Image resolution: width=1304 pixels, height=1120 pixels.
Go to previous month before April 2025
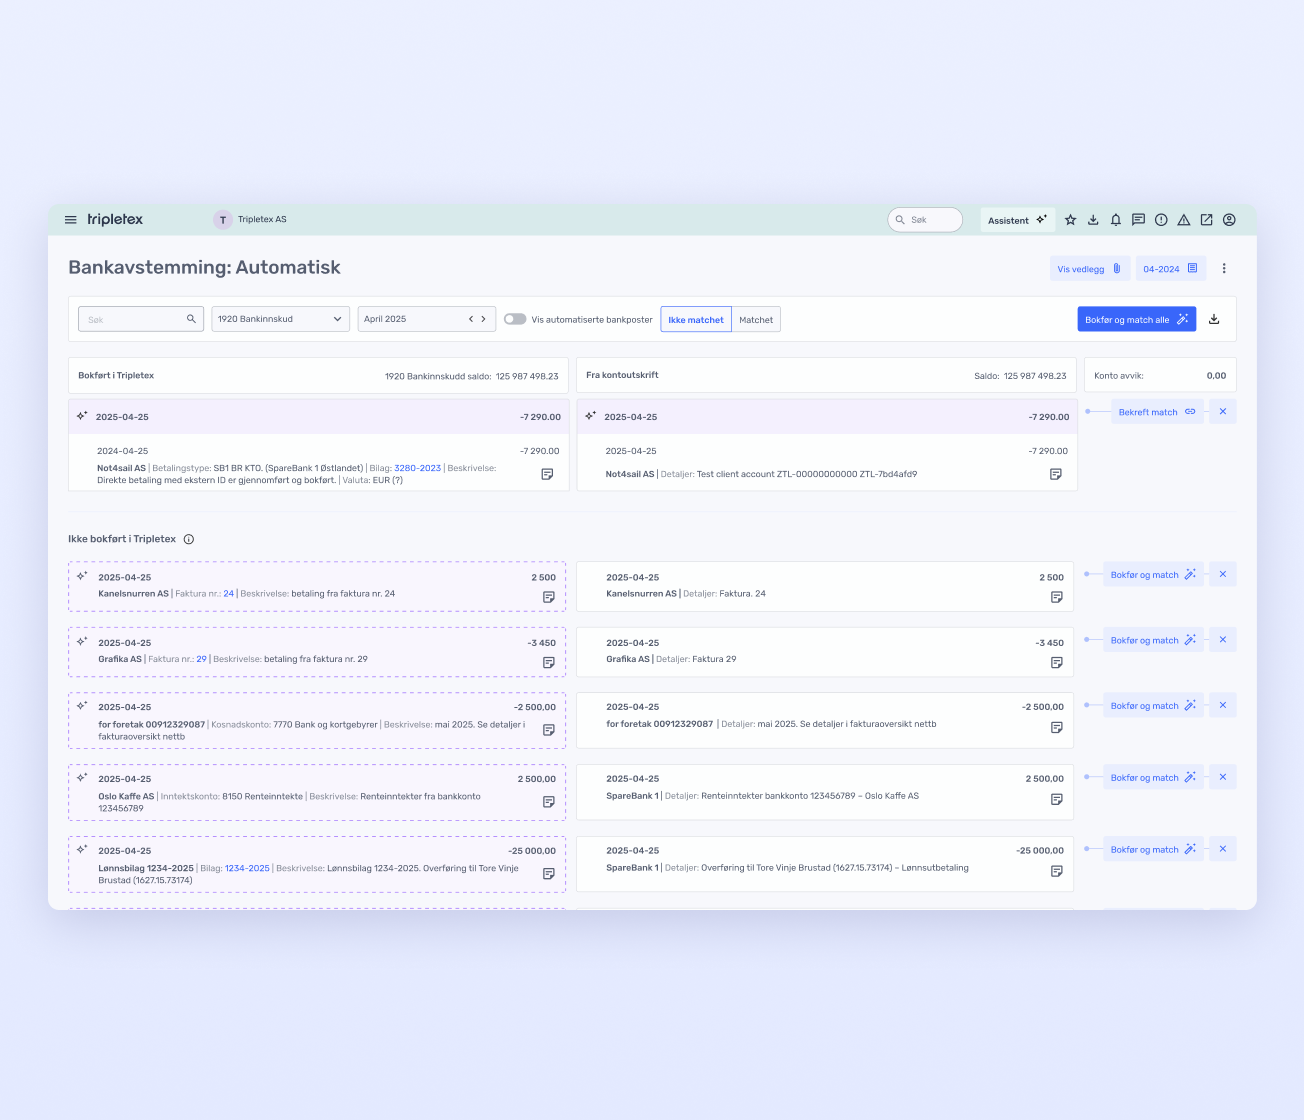point(471,319)
